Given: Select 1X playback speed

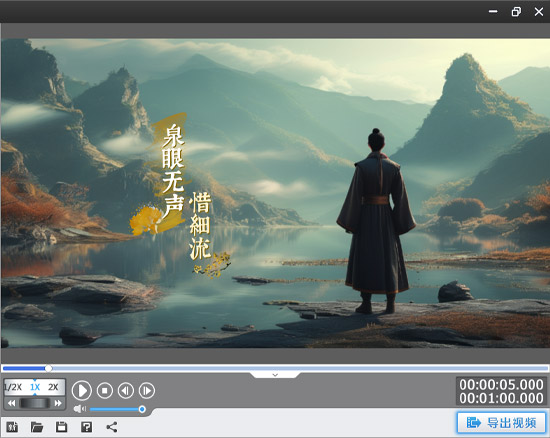Looking at the screenshot, I should point(35,387).
